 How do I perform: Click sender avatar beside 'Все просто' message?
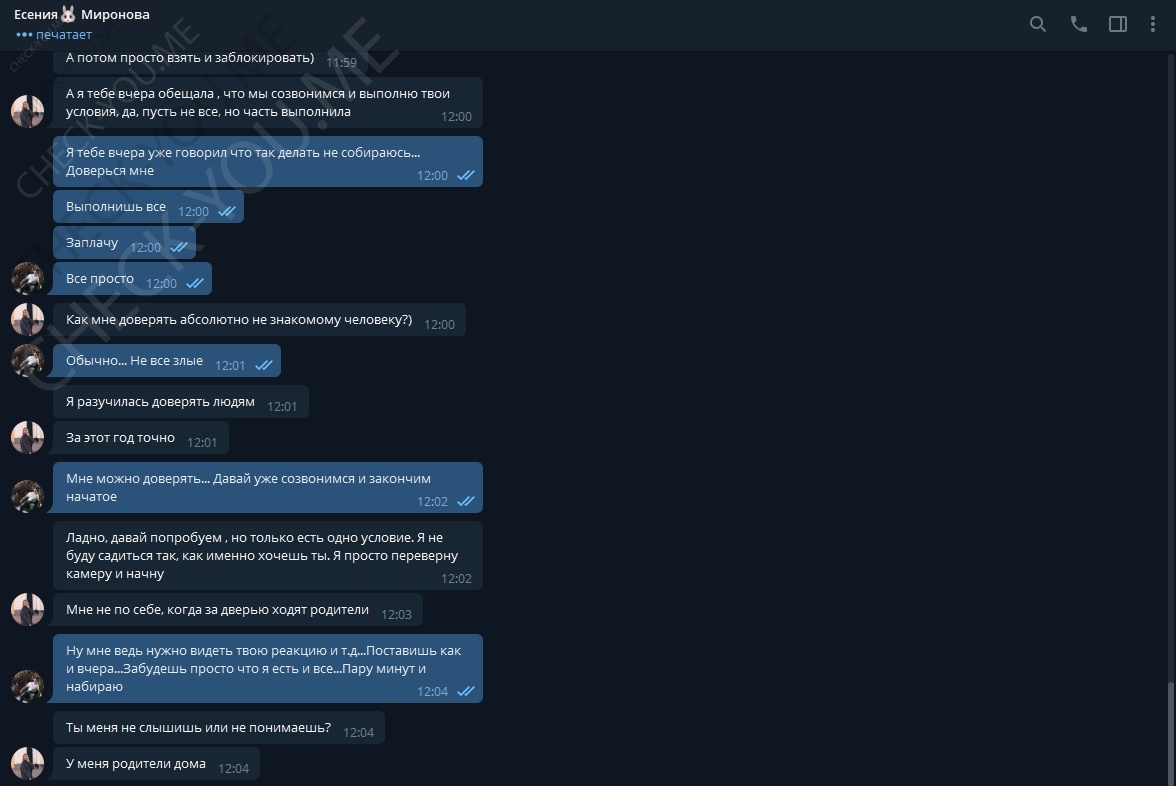pyautogui.click(x=28, y=278)
